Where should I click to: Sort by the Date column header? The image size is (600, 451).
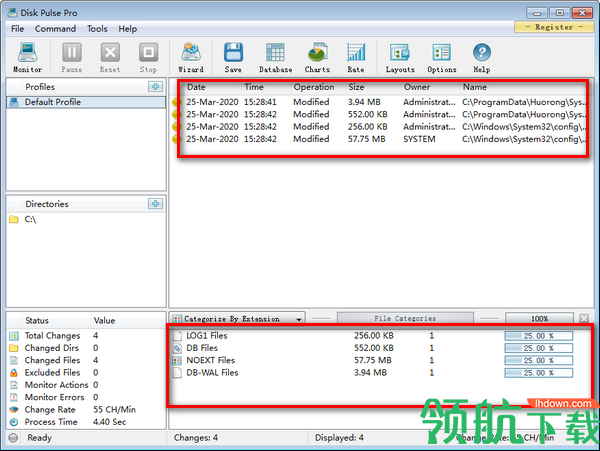[210, 87]
